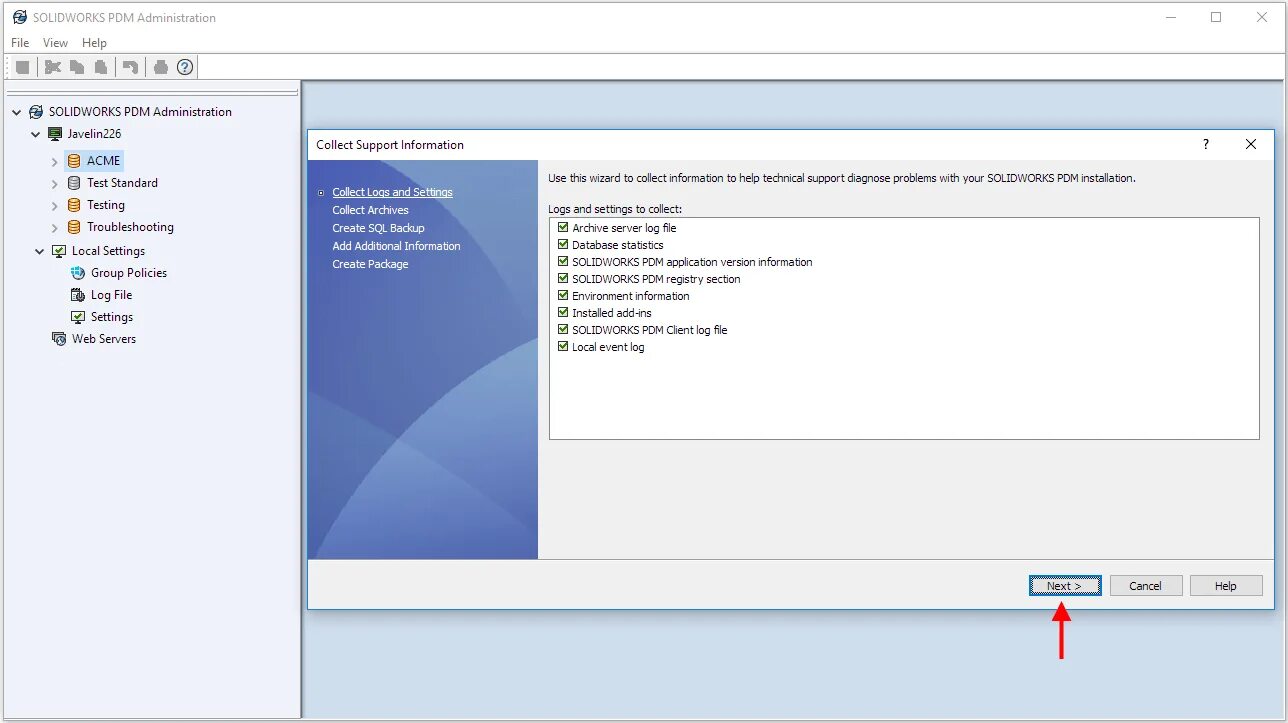Click the Log File icon
The width and height of the screenshot is (1288, 723).
click(x=78, y=295)
